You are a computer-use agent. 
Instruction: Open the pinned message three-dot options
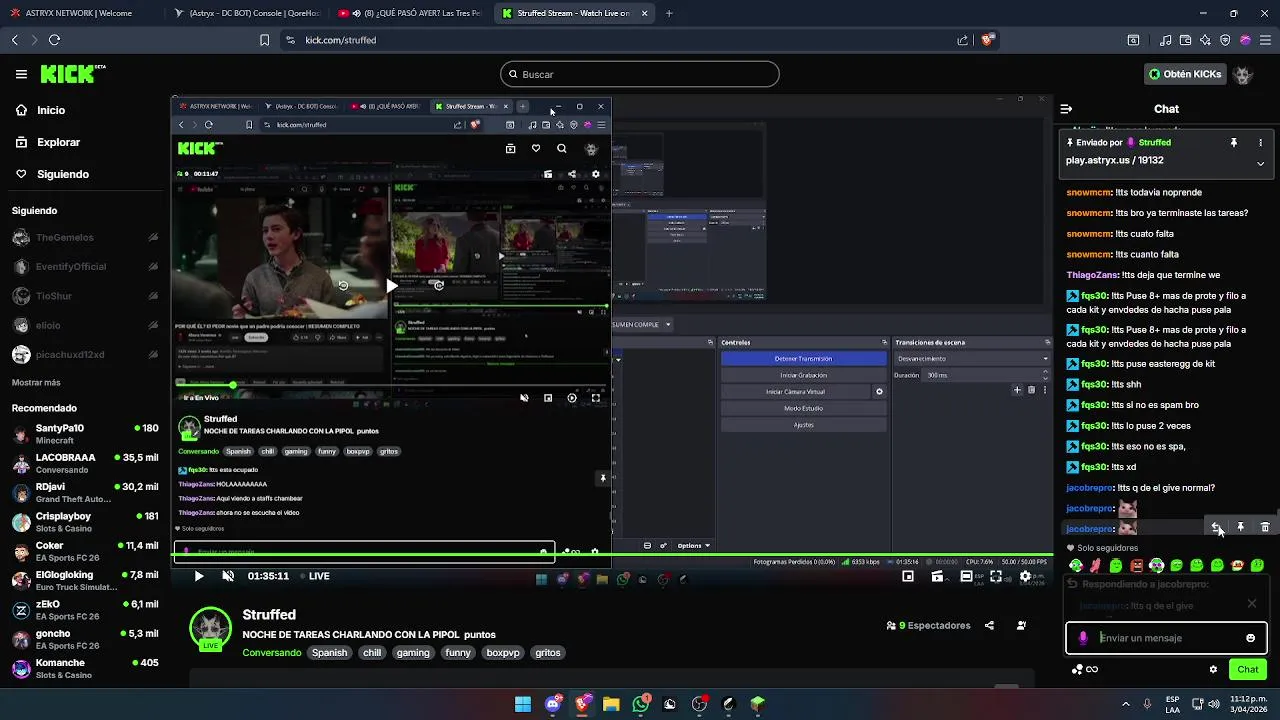(x=1260, y=142)
